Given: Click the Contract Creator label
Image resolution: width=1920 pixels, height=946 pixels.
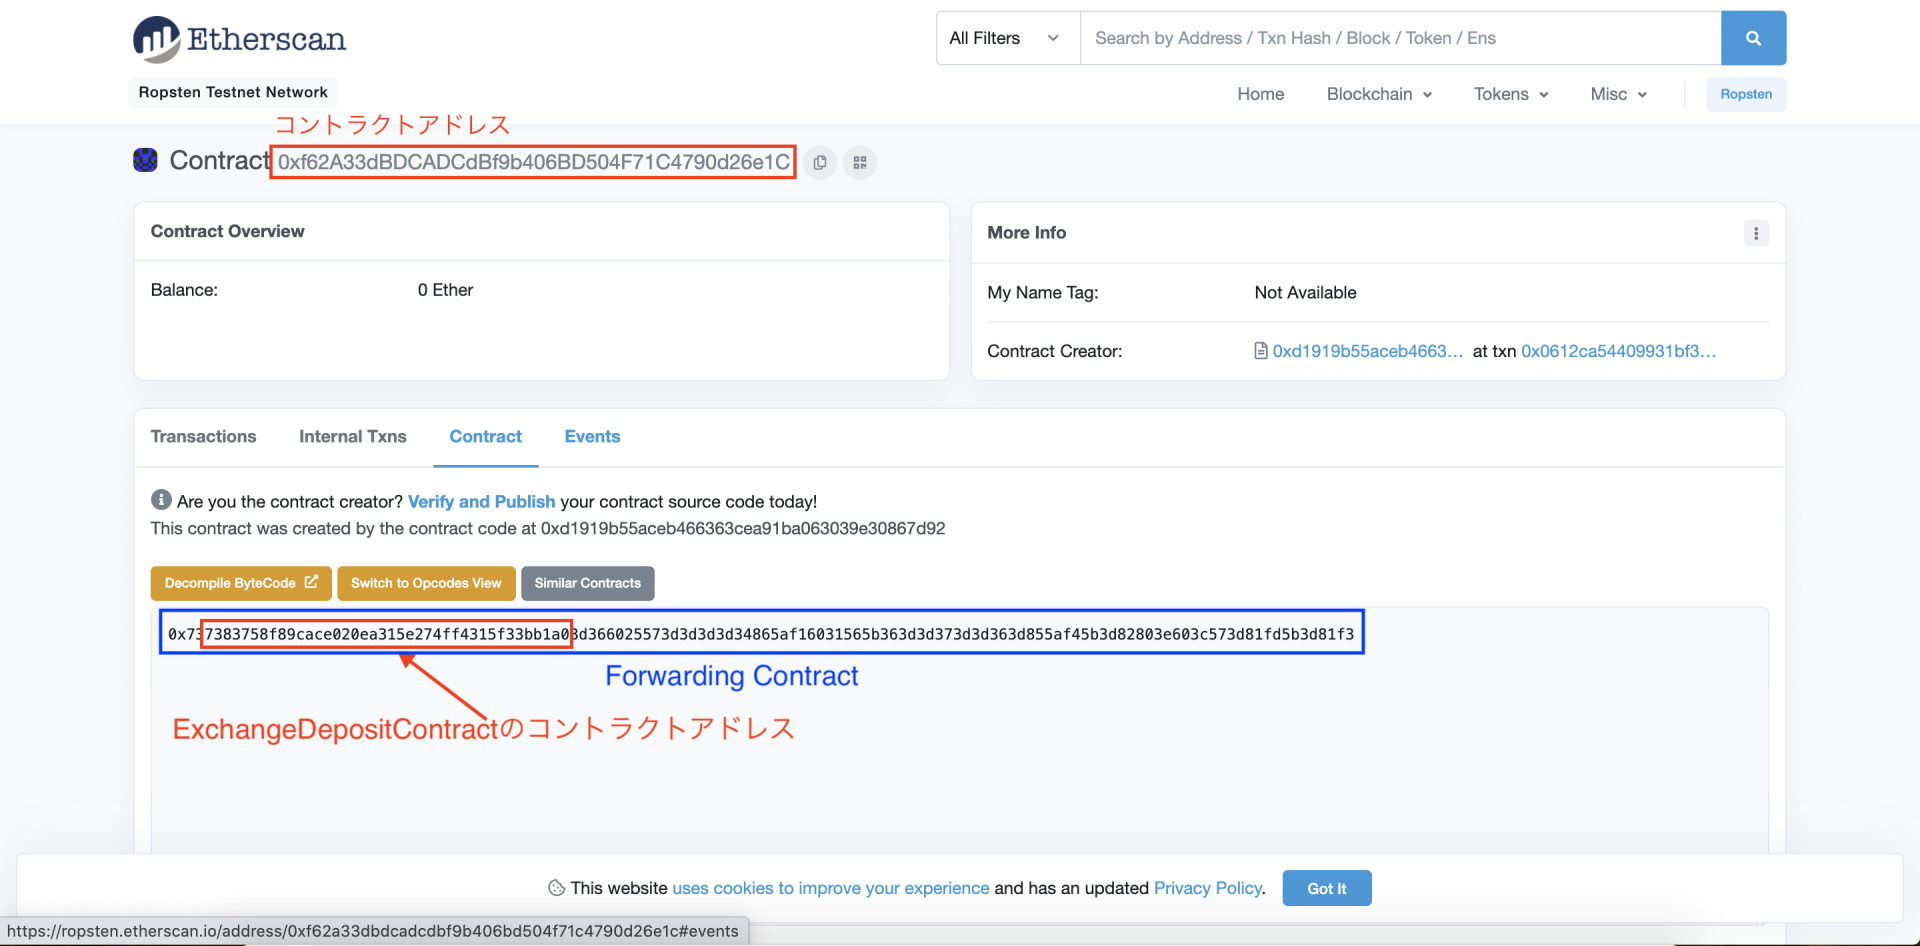Looking at the screenshot, I should tap(1054, 351).
